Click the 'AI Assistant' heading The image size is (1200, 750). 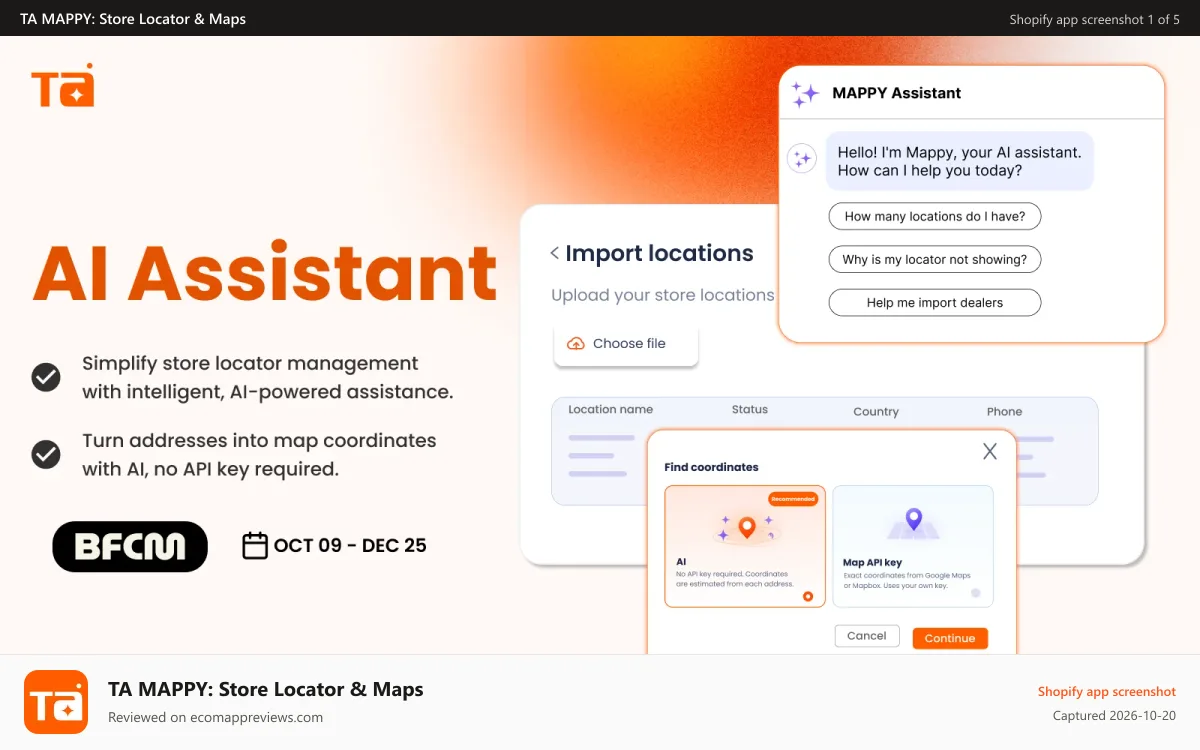coord(265,272)
